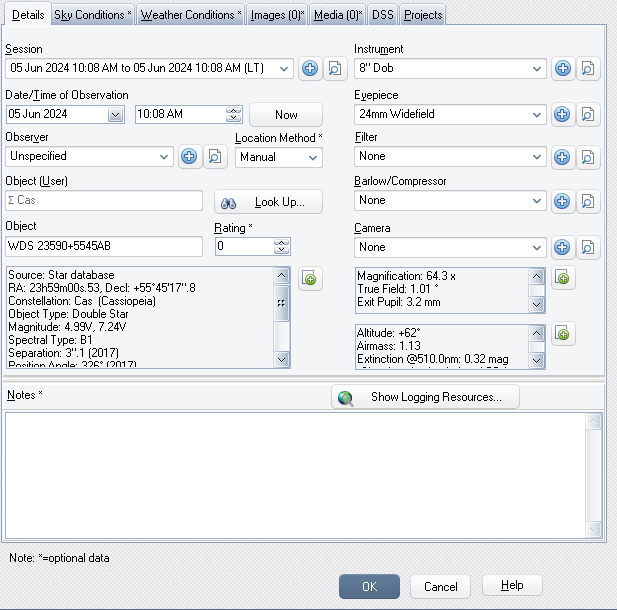Add a new Camera with plus icon

tap(563, 247)
